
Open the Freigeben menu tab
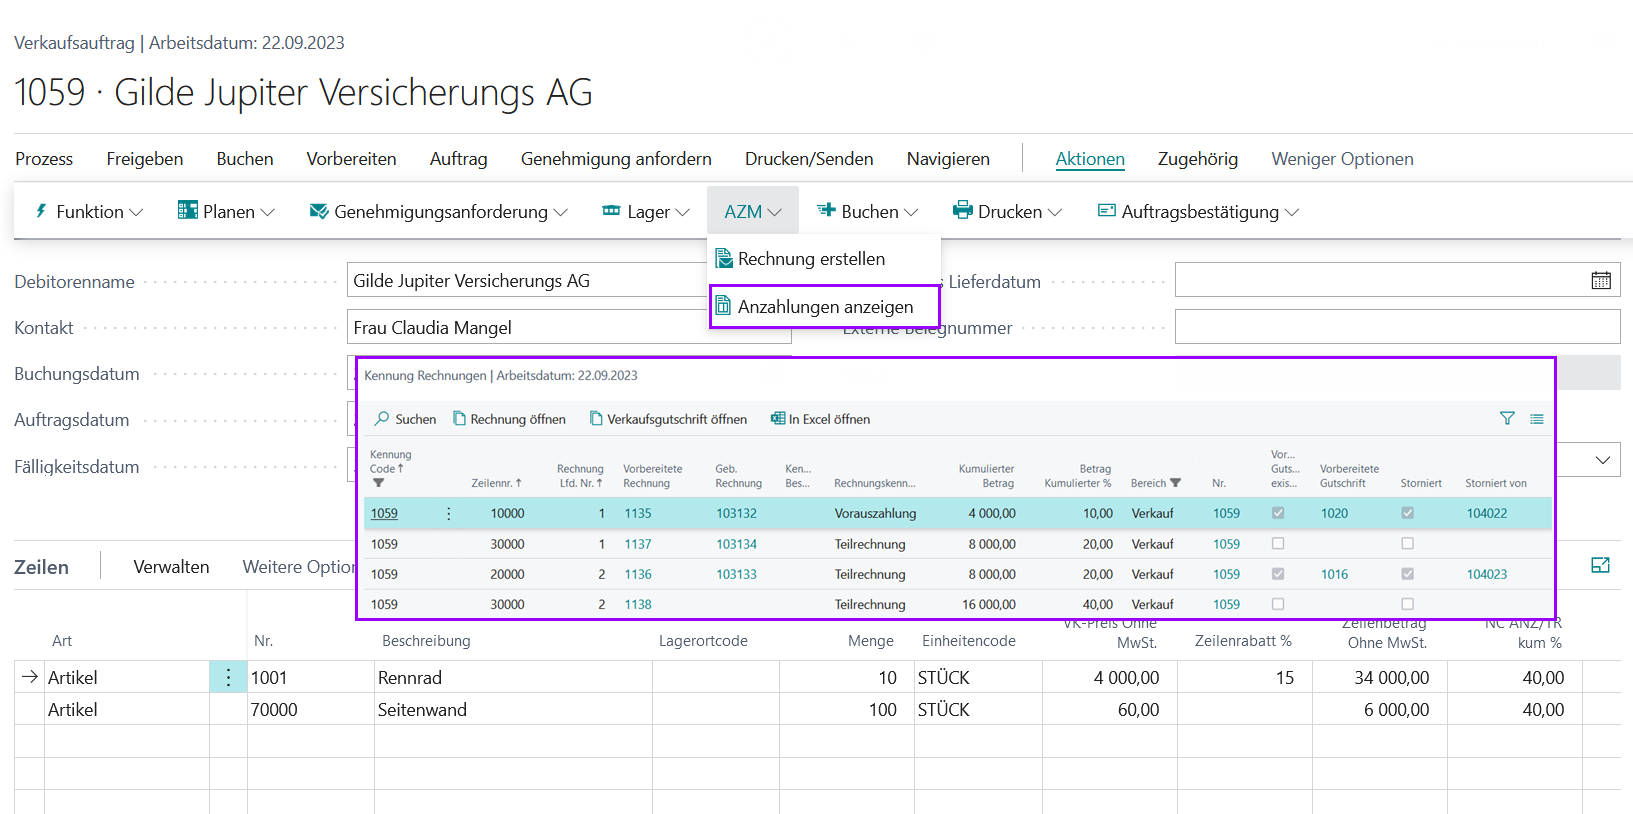[x=145, y=159]
